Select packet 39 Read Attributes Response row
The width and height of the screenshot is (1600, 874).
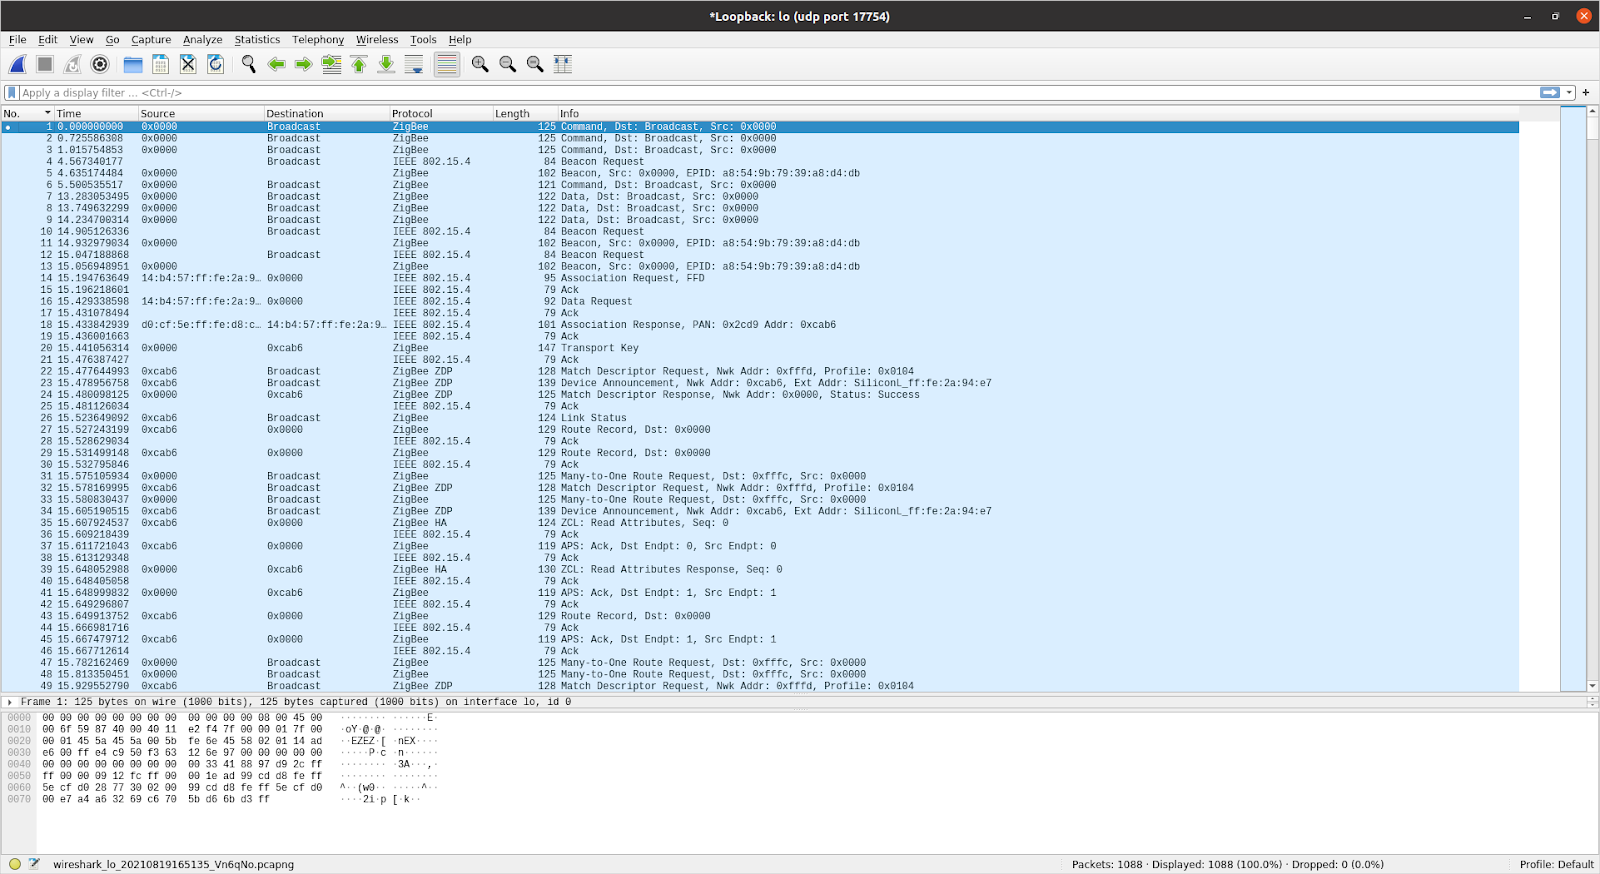[x=760, y=570]
